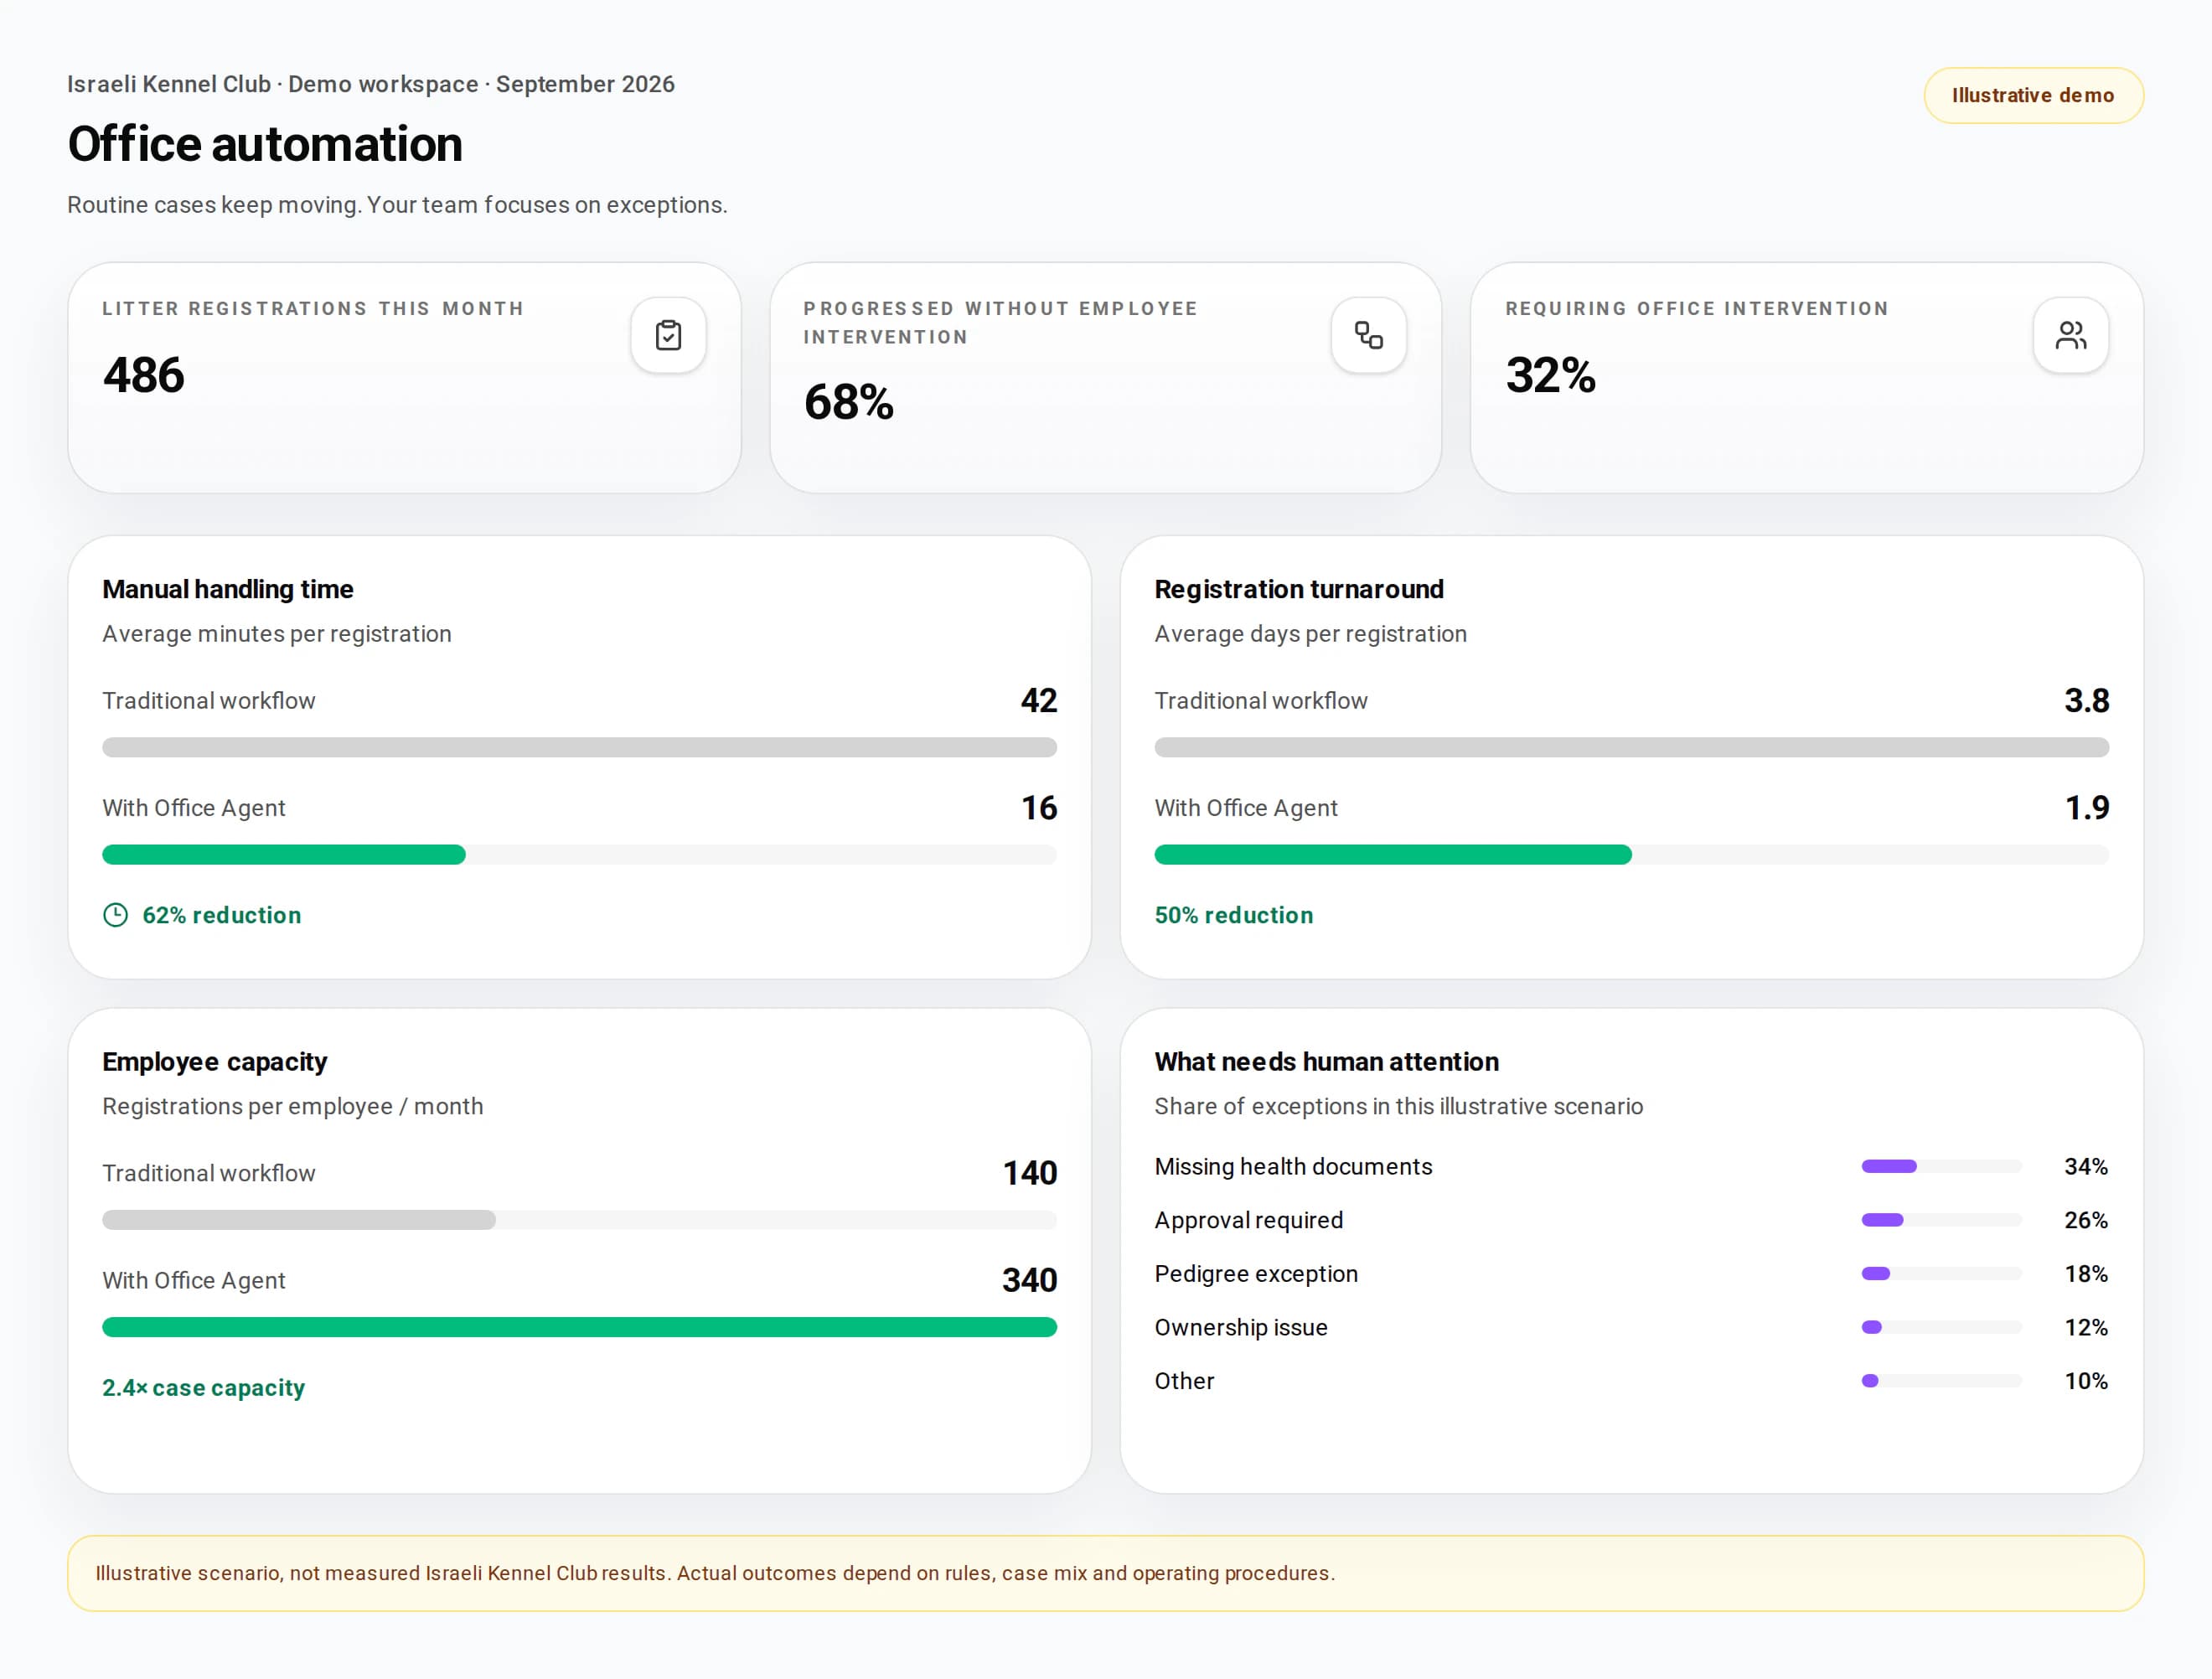
Task: Click the Registration turnaround With Office Agent bar
Action: 1393,854
